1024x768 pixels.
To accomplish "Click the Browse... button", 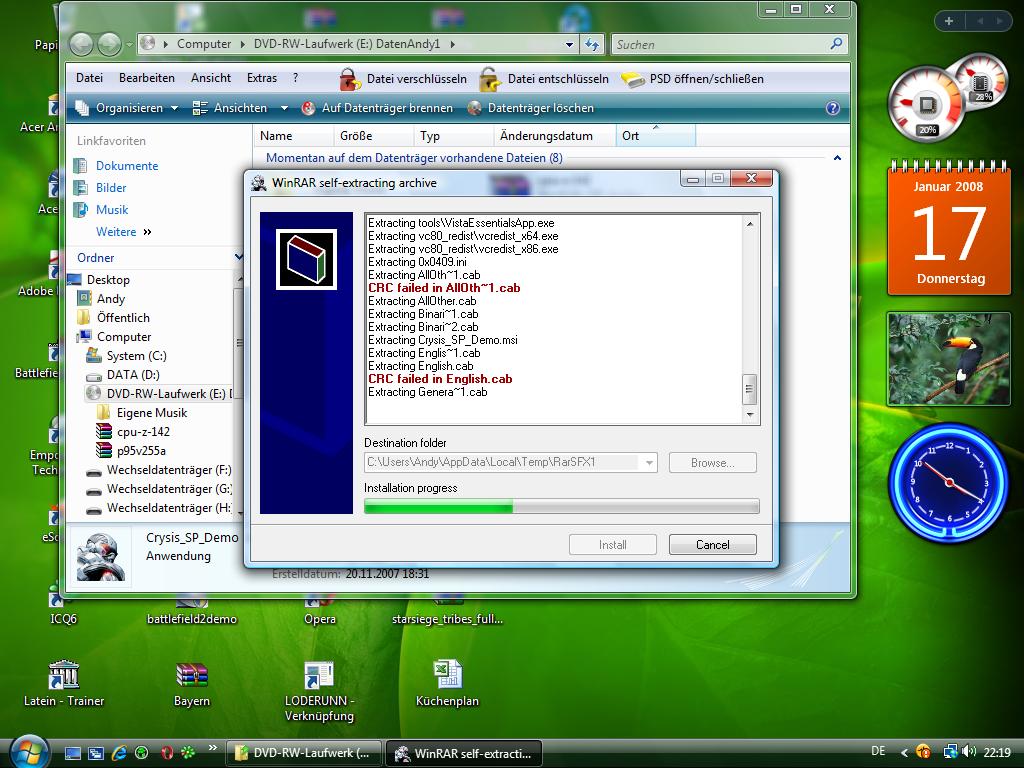I will (x=712, y=463).
